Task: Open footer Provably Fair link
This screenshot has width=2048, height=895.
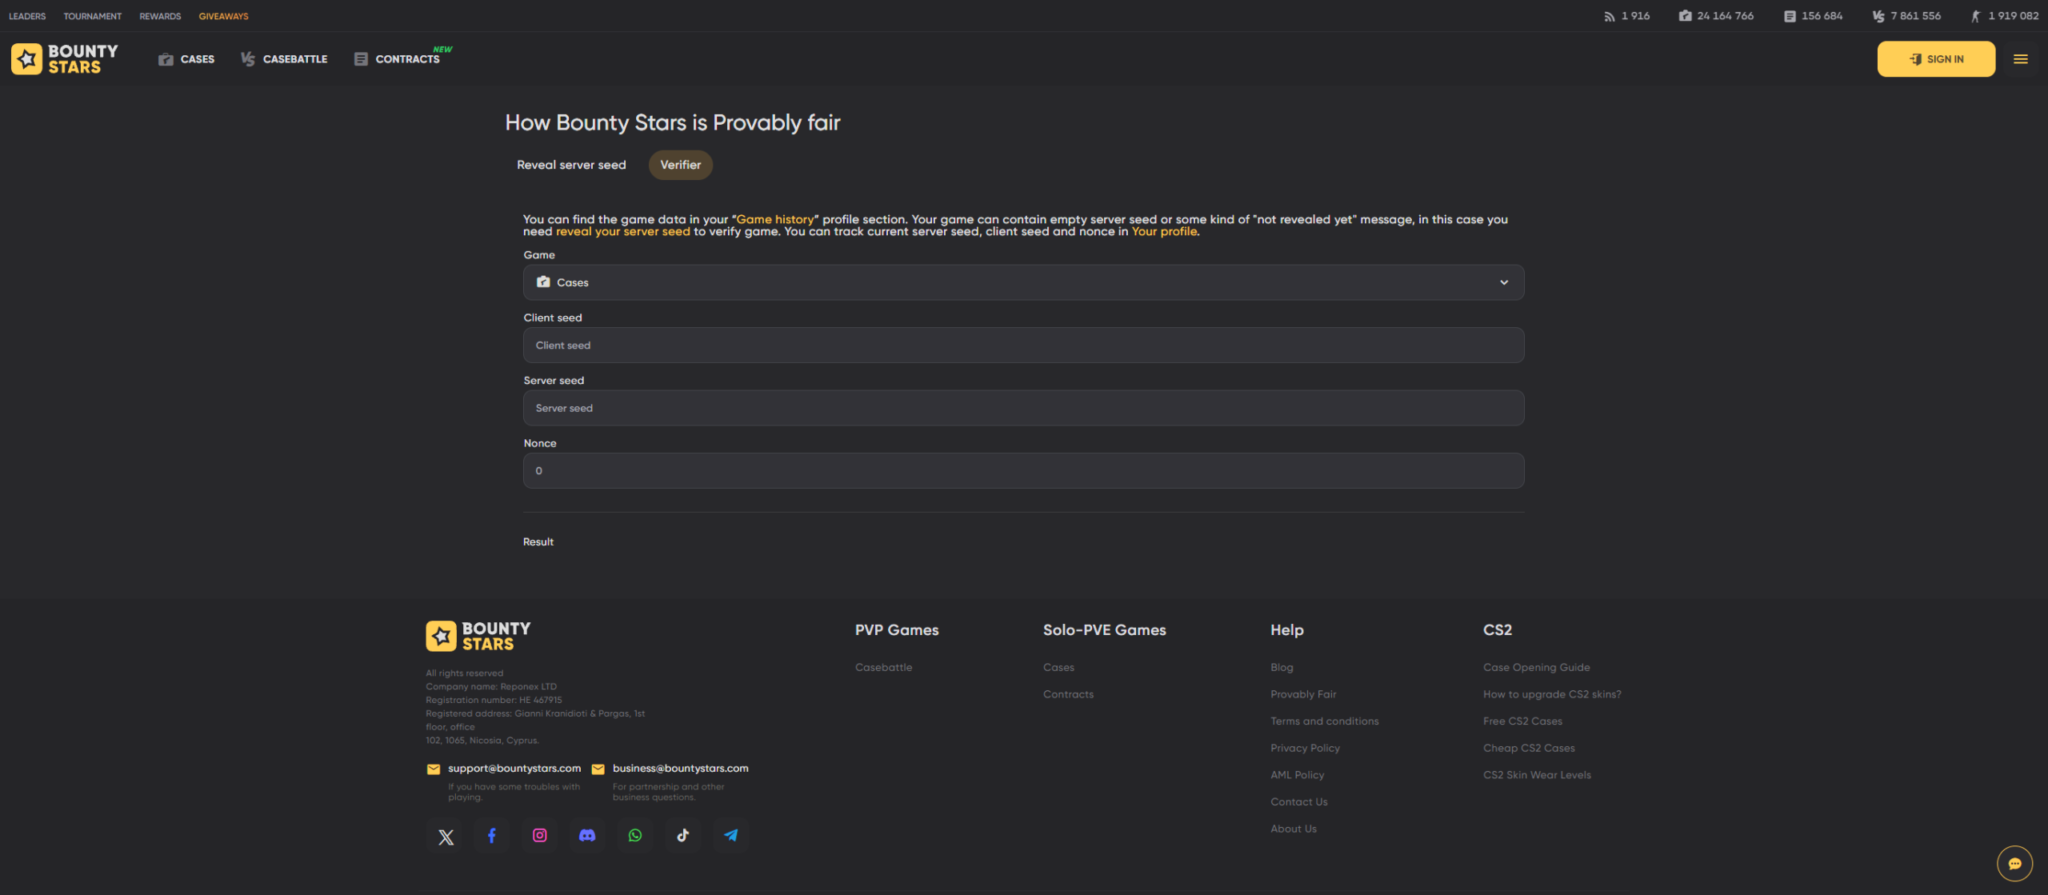Action: (1303, 694)
